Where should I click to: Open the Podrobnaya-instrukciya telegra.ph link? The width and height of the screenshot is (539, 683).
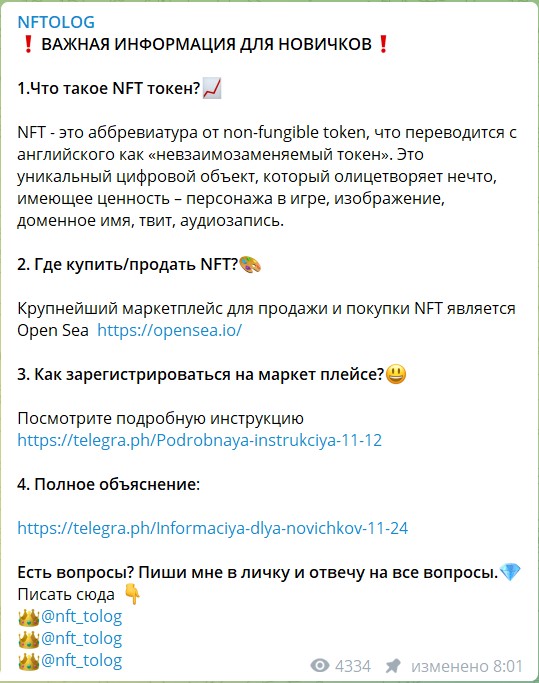click(x=200, y=440)
